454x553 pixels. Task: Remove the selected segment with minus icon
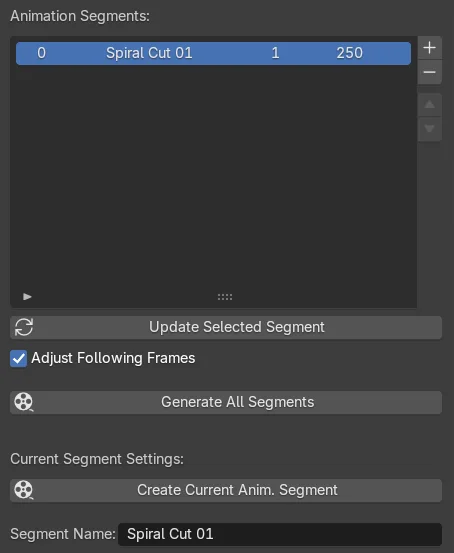click(429, 72)
